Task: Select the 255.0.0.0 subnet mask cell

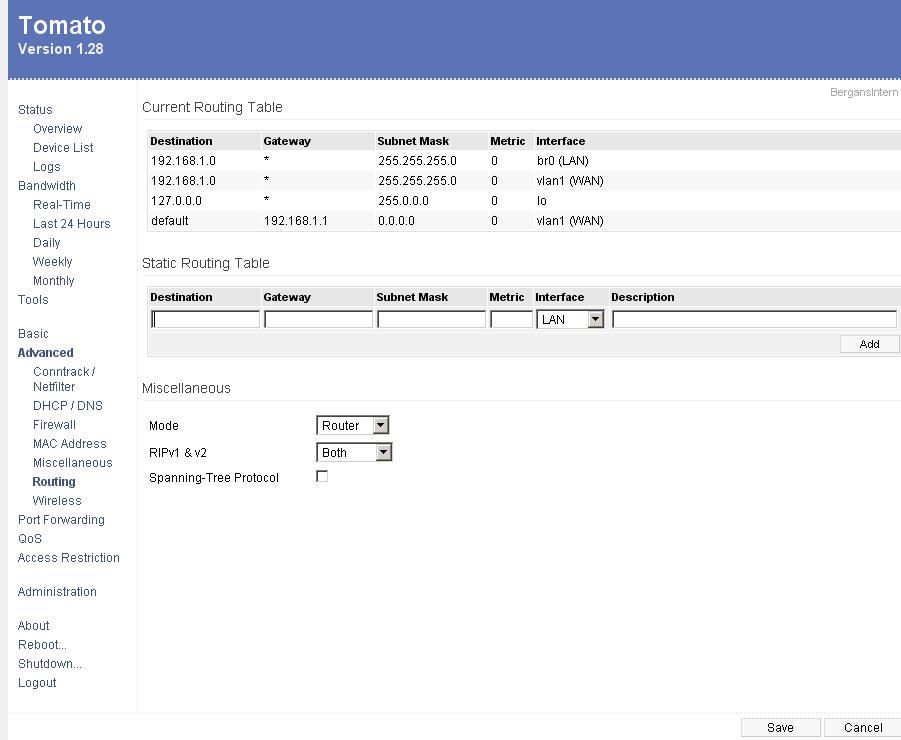Action: tap(403, 201)
